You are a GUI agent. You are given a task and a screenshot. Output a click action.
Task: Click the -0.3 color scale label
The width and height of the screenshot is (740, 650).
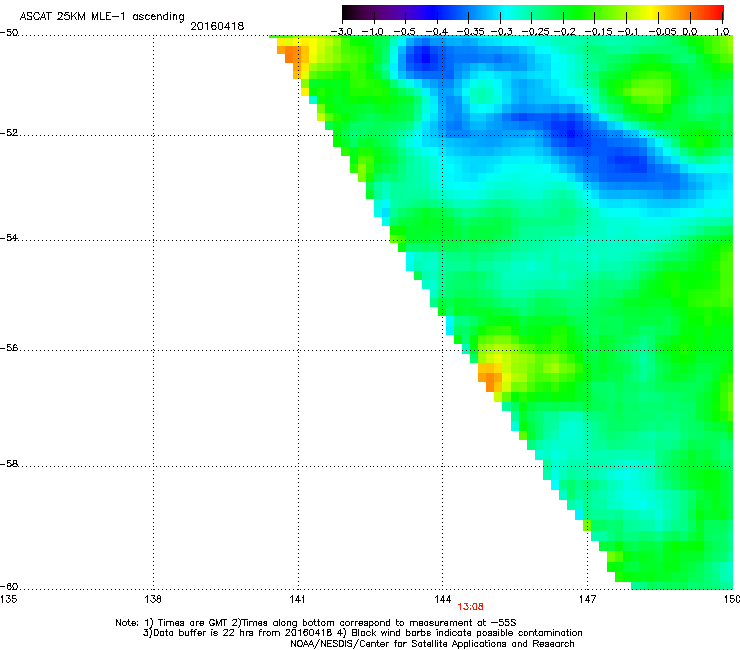click(x=501, y=32)
